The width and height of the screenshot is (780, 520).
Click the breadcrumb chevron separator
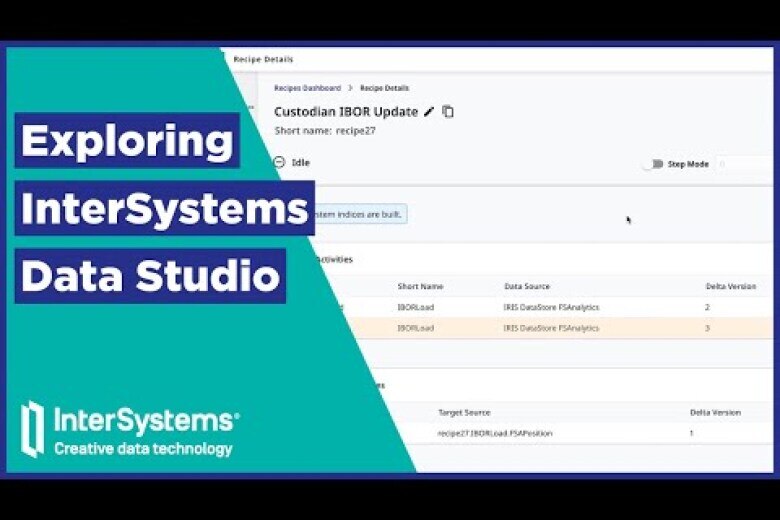tap(350, 88)
